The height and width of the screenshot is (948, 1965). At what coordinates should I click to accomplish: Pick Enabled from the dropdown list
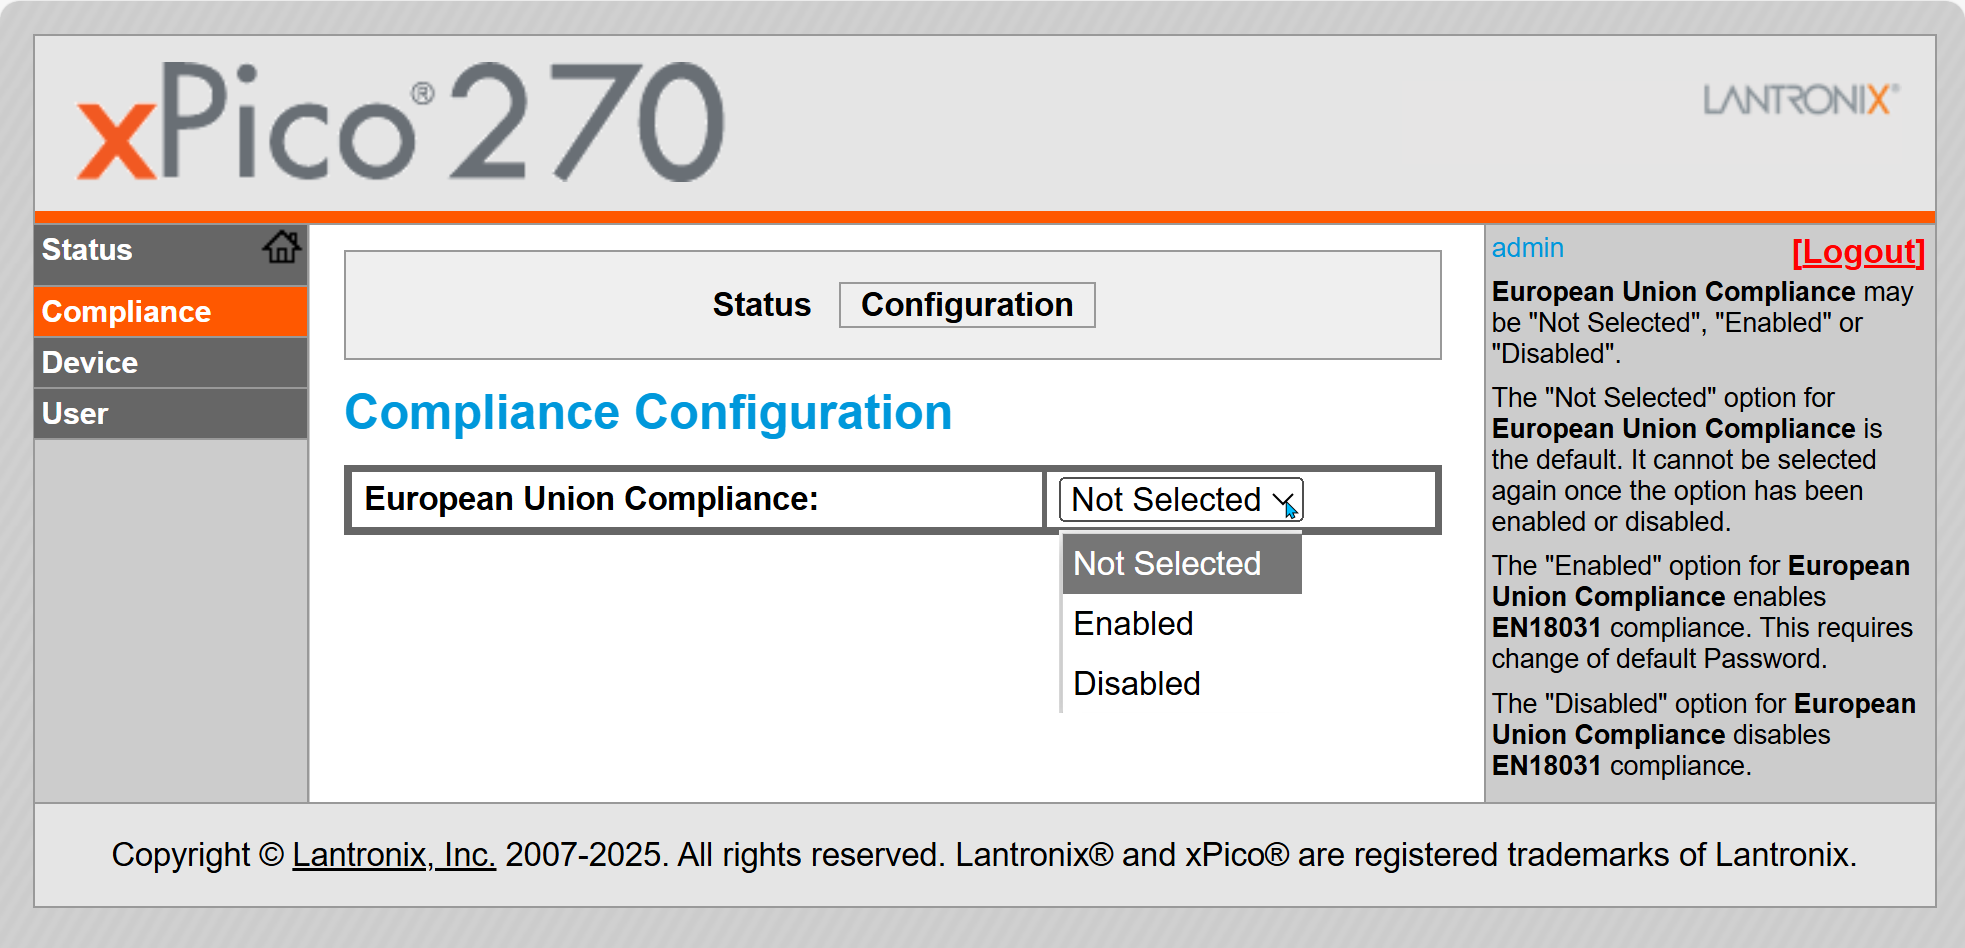point(1133,624)
